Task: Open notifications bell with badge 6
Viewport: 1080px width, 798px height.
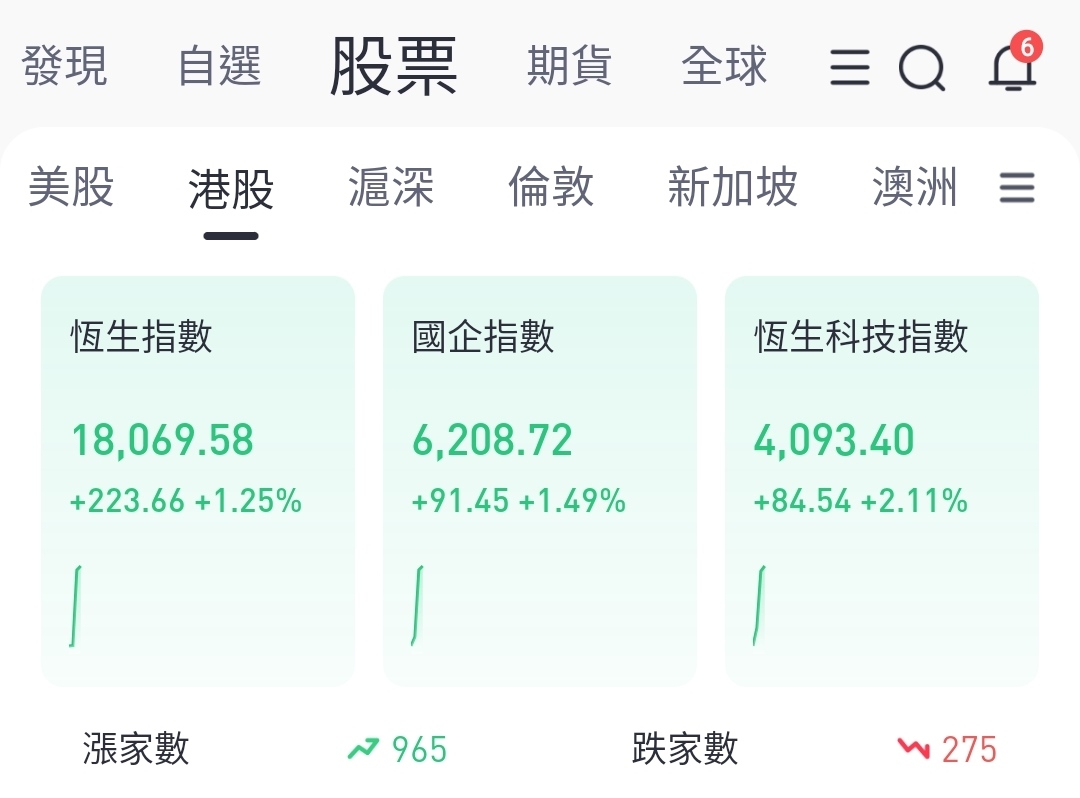Action: click(x=1015, y=62)
